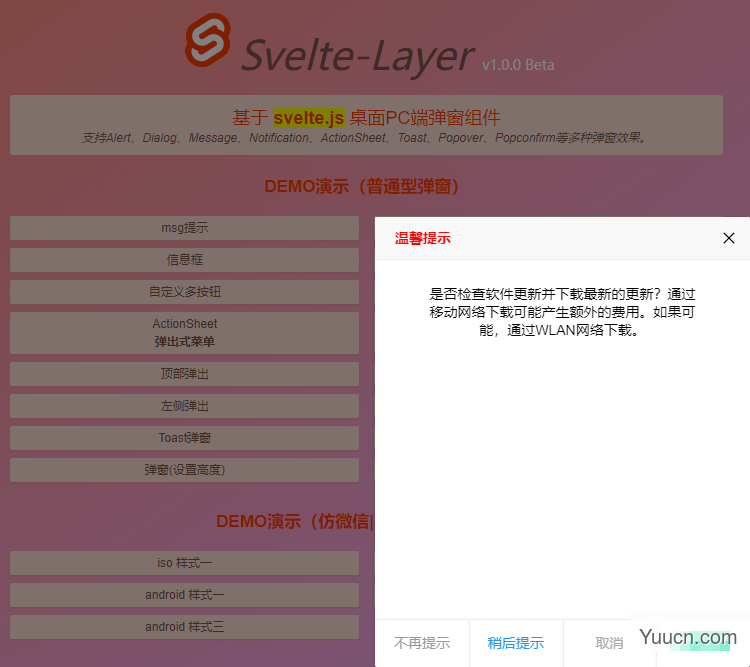Click 取消 in the dialog footer
This screenshot has width=750, height=667.
609,643
